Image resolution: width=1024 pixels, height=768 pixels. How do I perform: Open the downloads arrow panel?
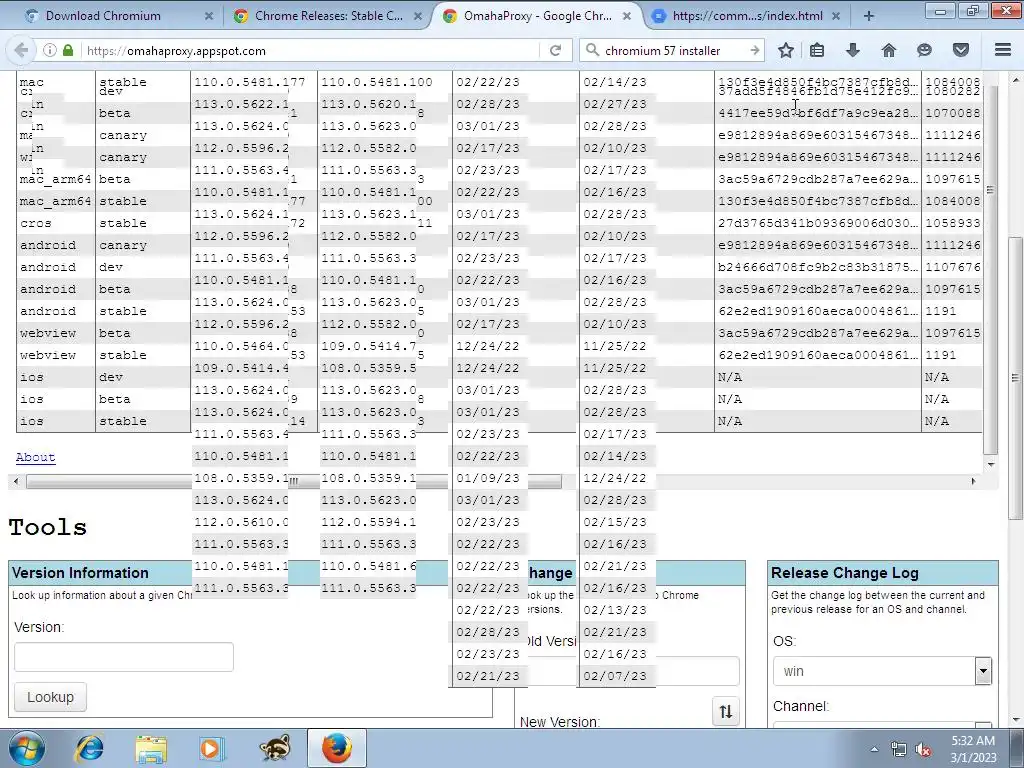(853, 50)
